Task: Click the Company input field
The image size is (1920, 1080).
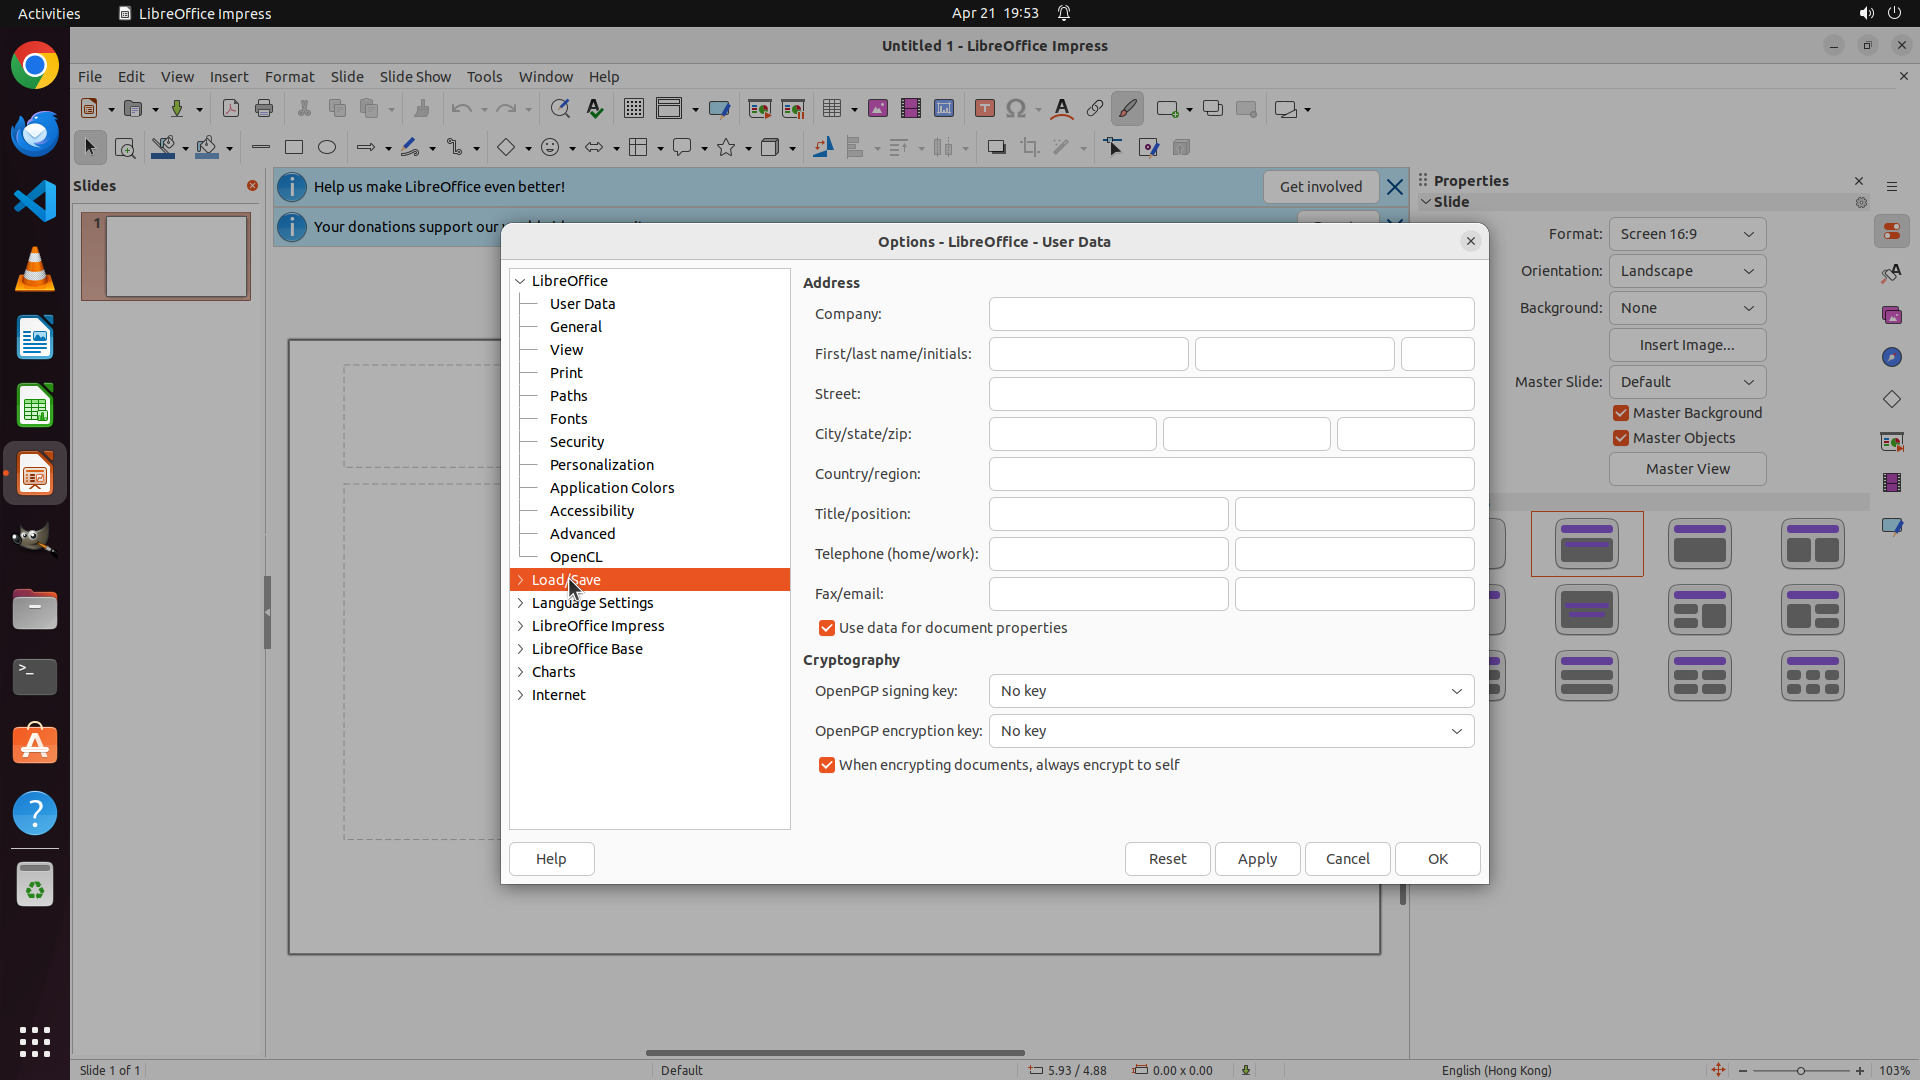Action: 1231,314
